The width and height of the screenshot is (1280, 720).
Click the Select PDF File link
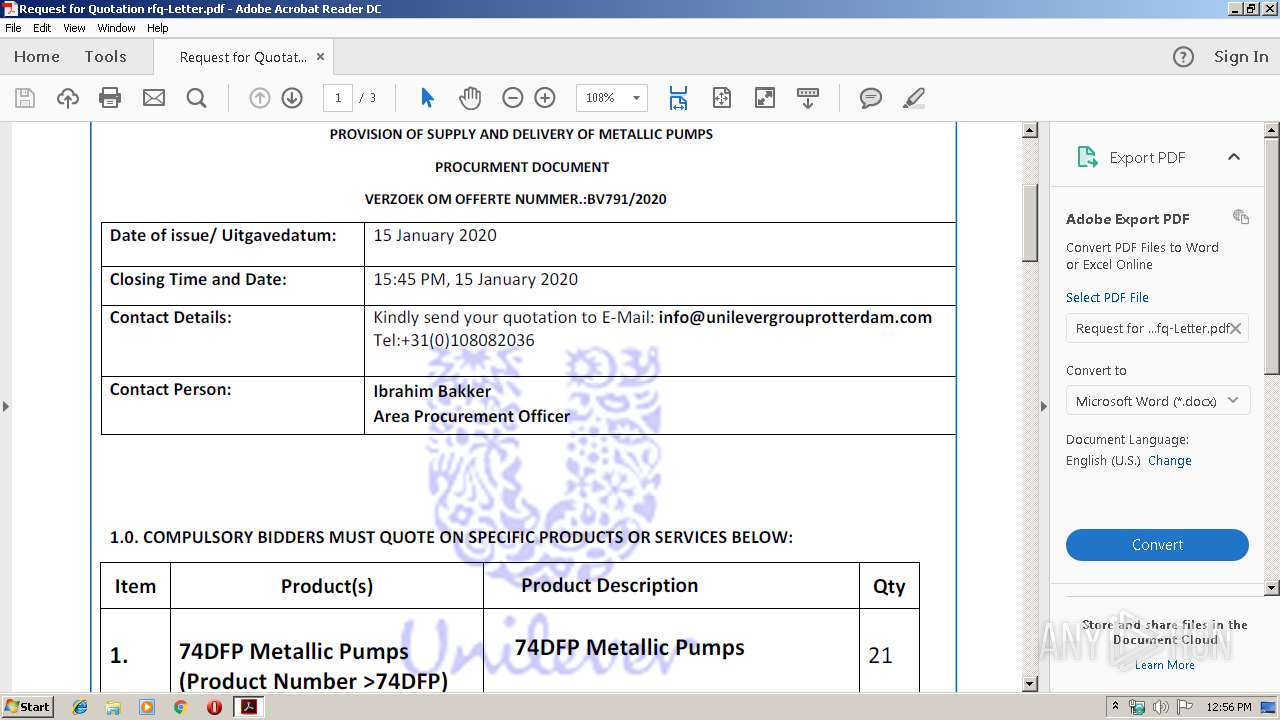click(x=1107, y=297)
